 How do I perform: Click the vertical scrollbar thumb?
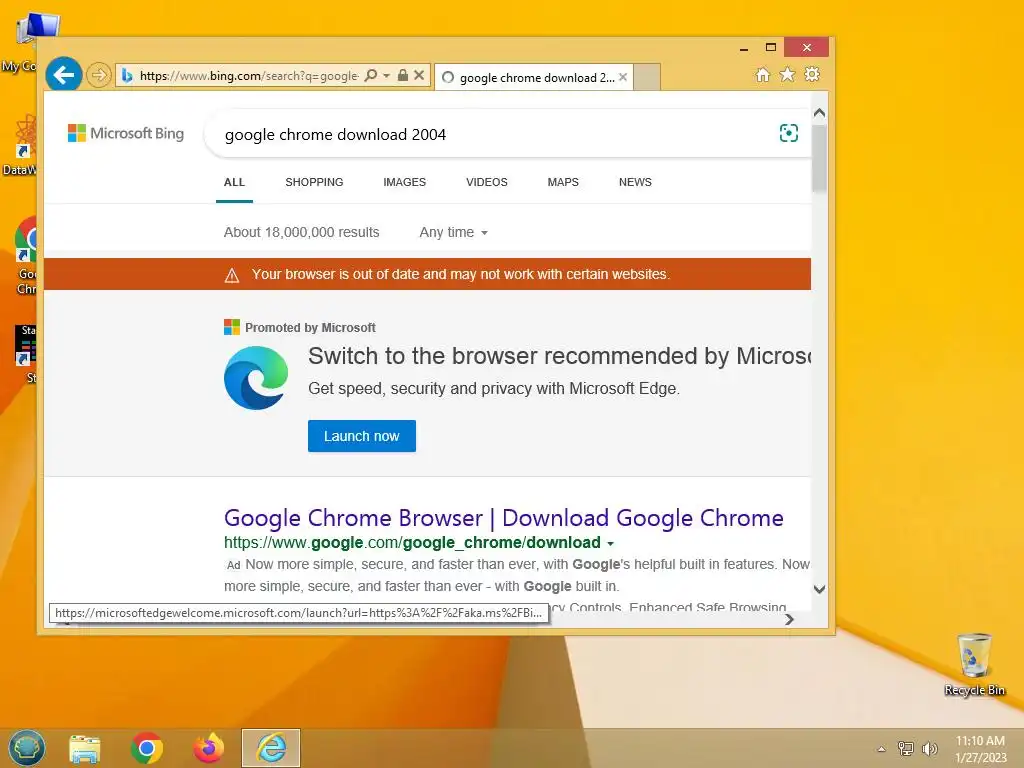coord(820,159)
